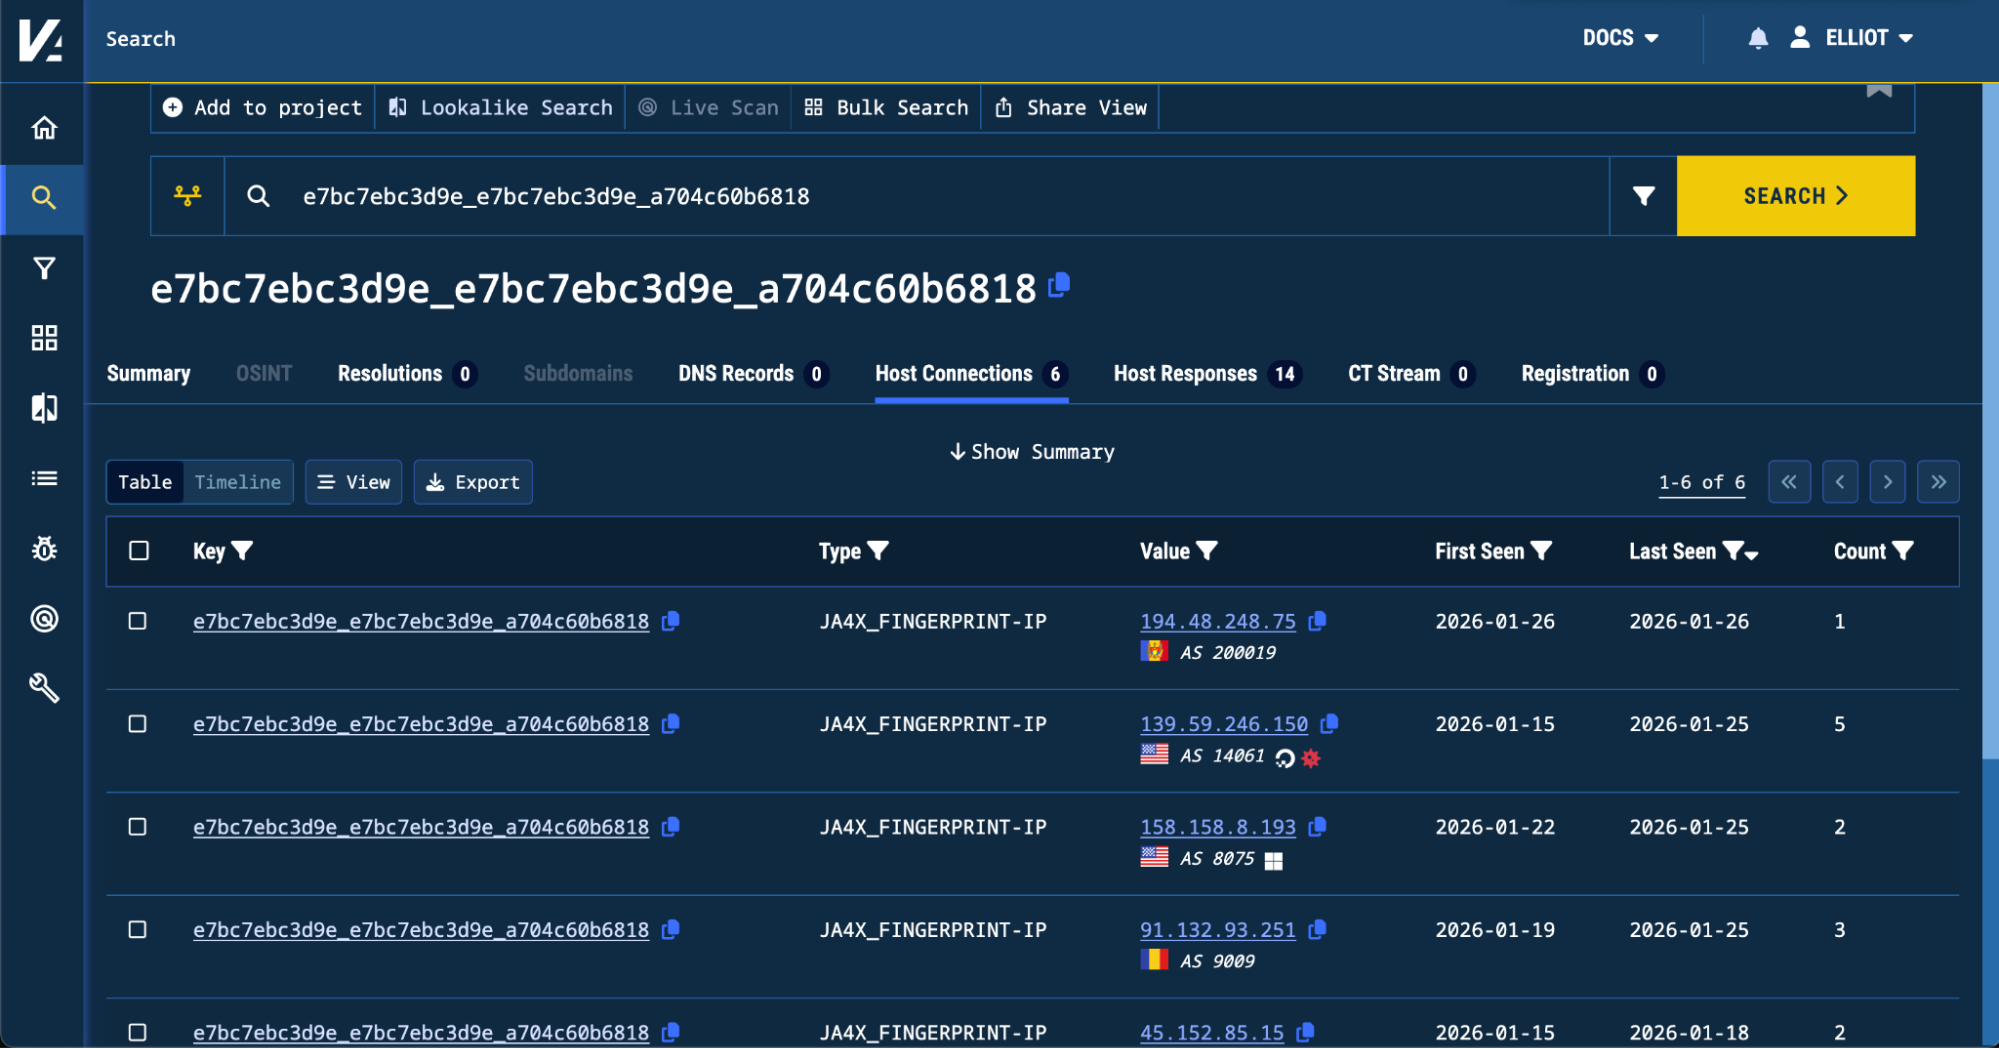
Task: Select the Search icon in the sidebar
Action: [x=42, y=197]
